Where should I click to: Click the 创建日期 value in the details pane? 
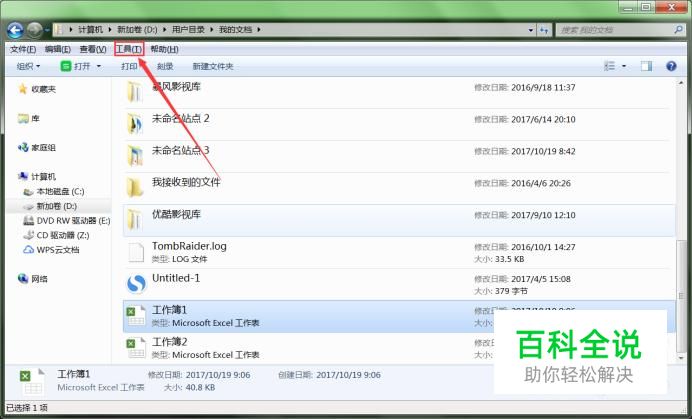point(348,375)
